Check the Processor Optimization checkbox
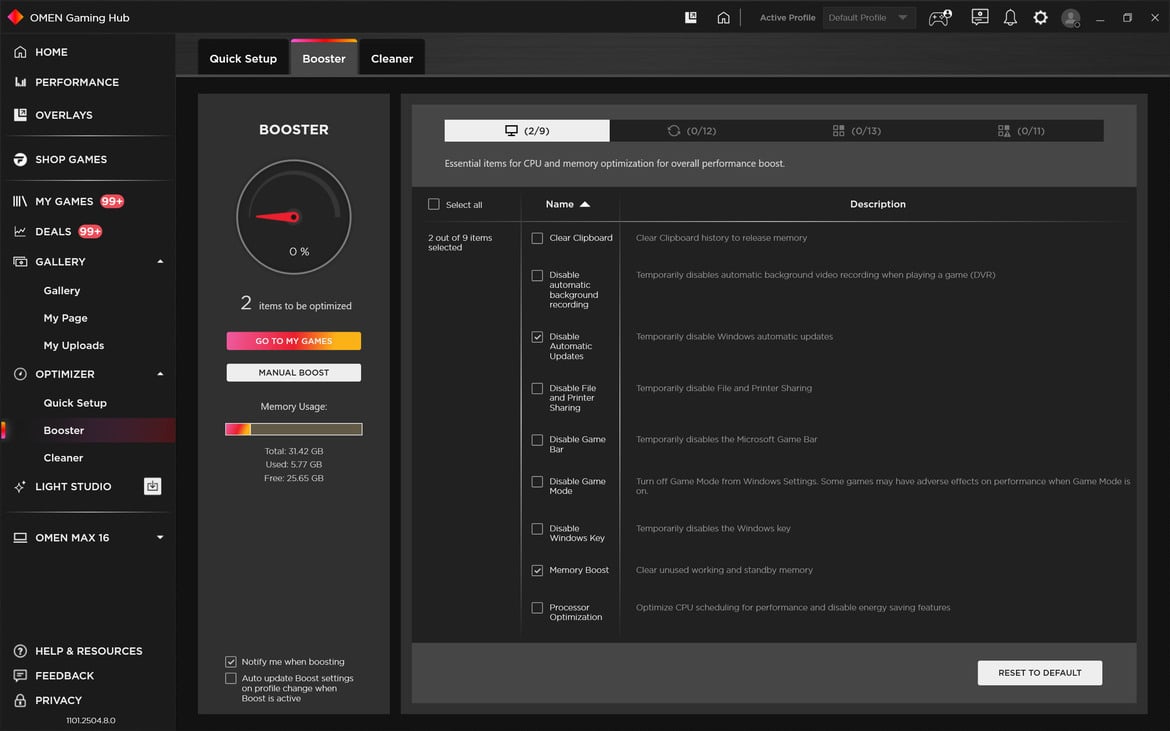1170x731 pixels. click(x=537, y=608)
